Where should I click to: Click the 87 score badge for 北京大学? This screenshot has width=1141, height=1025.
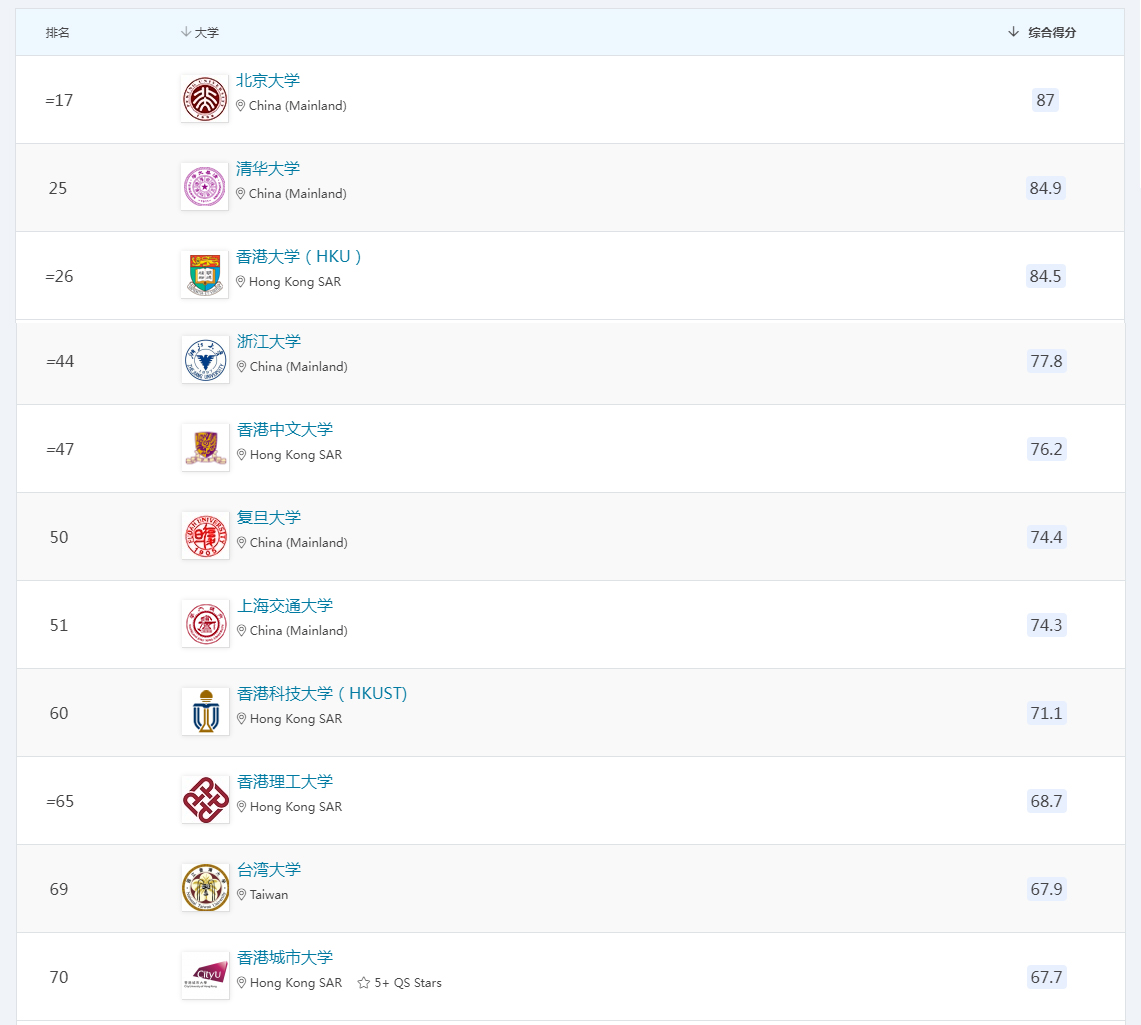[1045, 100]
